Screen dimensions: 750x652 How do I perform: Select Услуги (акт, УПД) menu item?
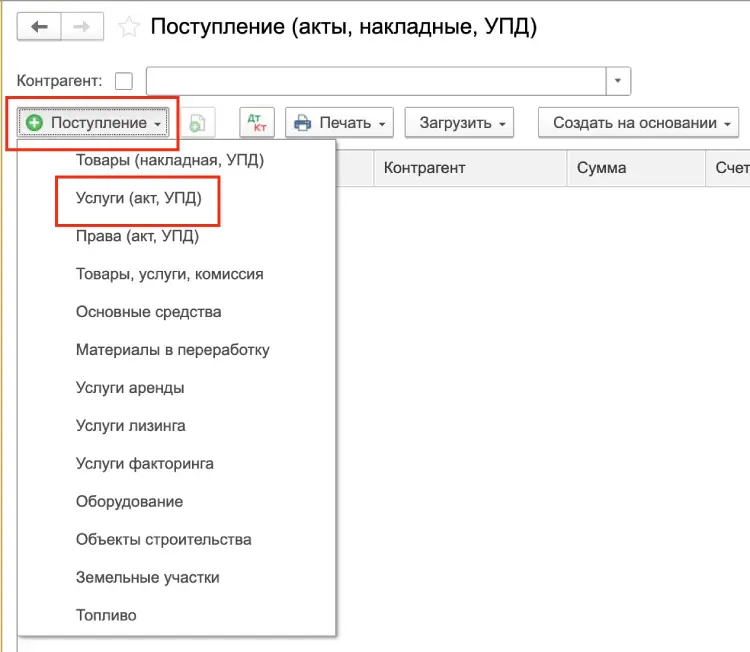tap(139, 198)
